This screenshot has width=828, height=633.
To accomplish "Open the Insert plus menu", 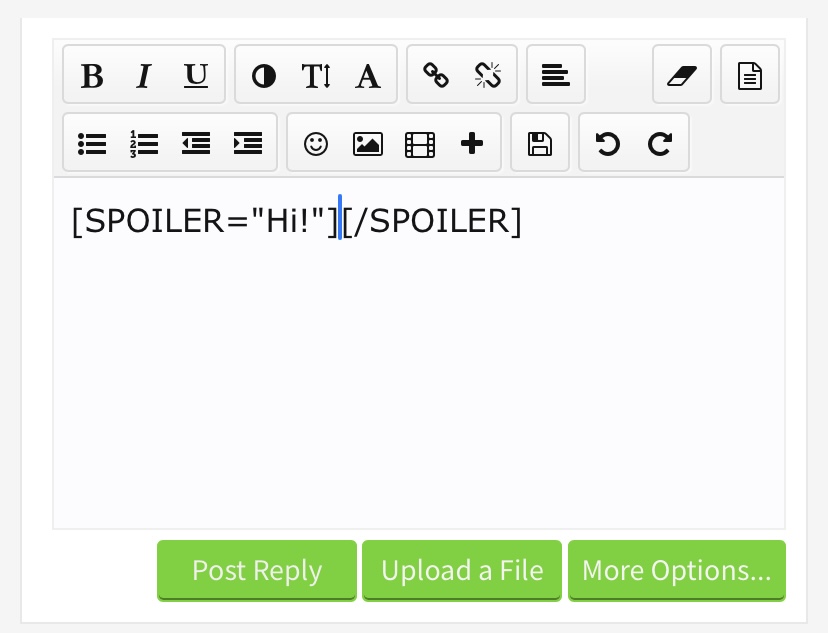I will (x=472, y=144).
